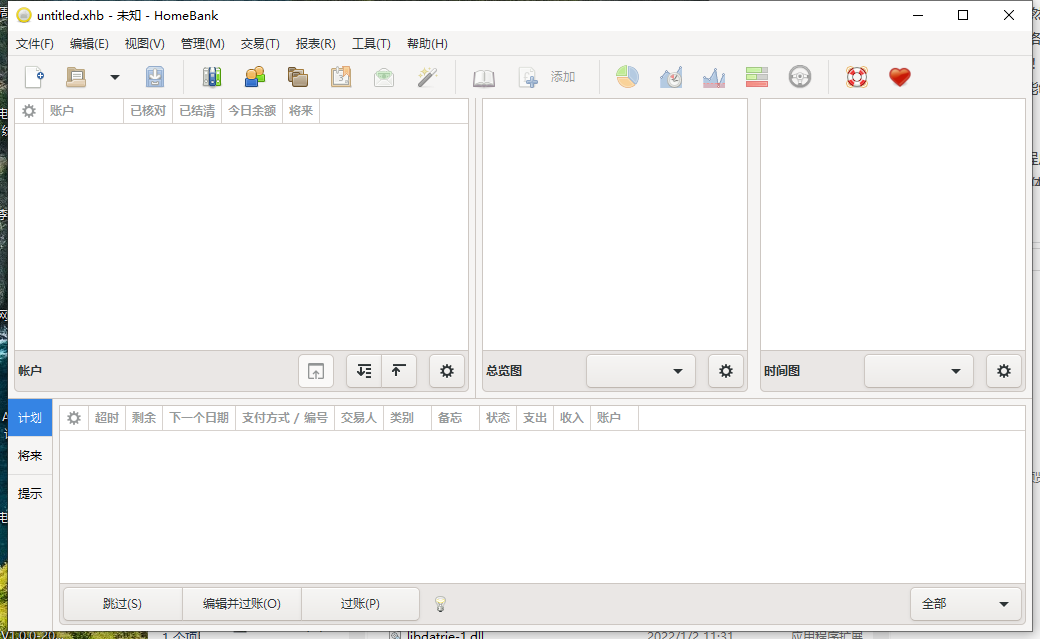The image size is (1040, 639).
Task: Open the payees manager
Action: pyautogui.click(x=254, y=76)
